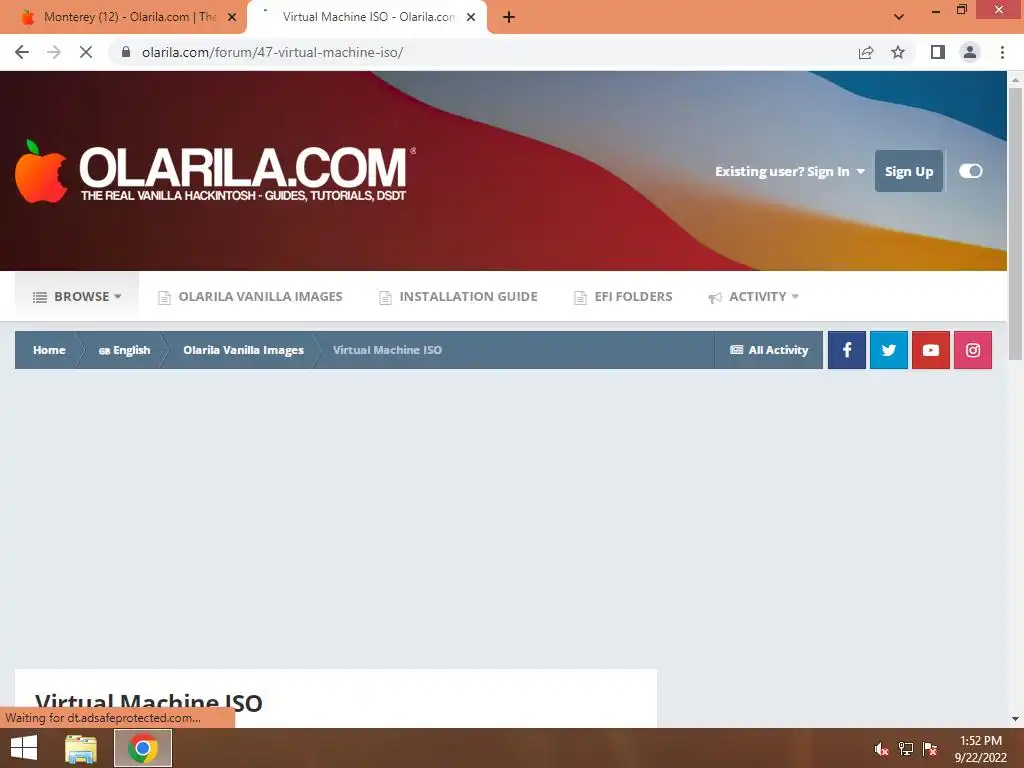Expand the Browse menu

(77, 296)
